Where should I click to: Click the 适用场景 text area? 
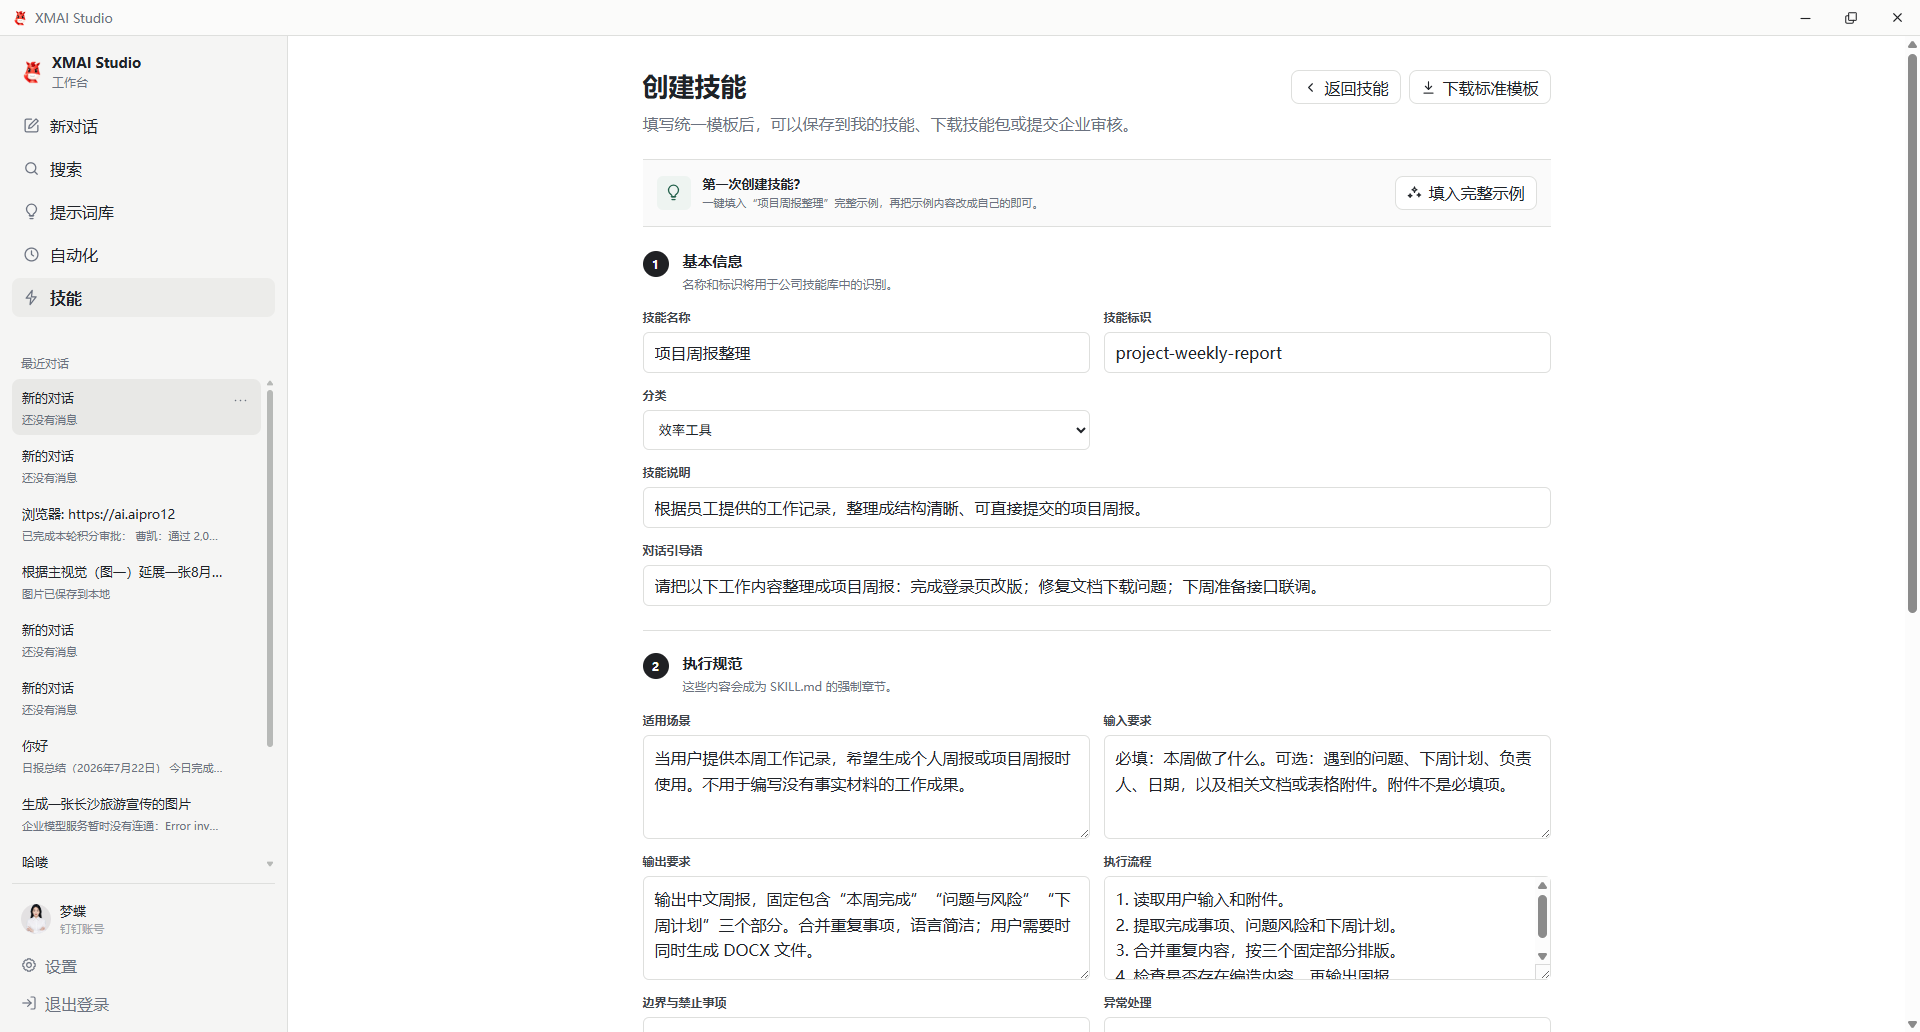(866, 787)
